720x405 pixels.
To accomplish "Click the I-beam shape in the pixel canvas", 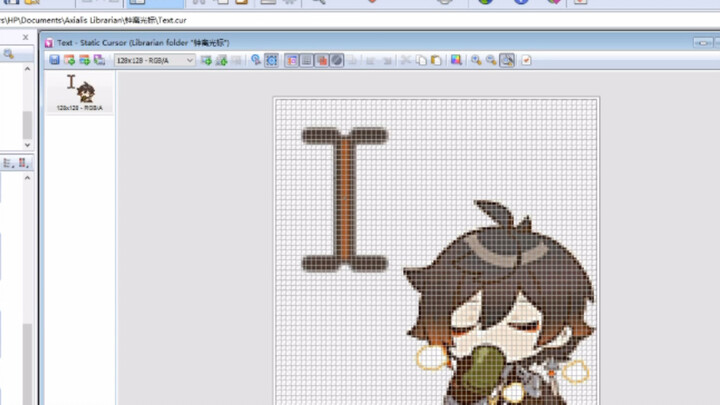I will pos(345,199).
